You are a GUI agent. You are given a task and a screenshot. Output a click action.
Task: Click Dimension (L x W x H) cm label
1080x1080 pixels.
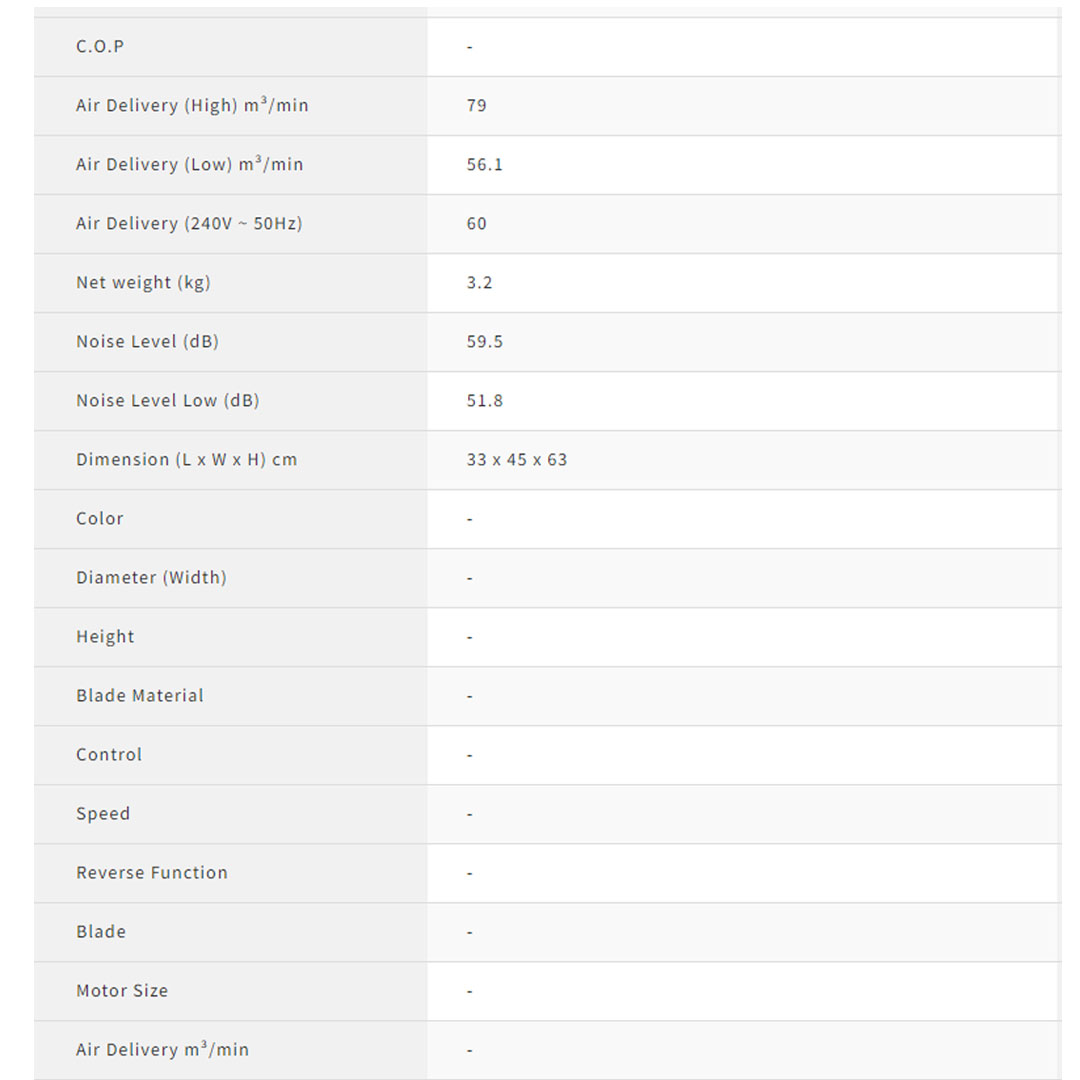(x=186, y=460)
